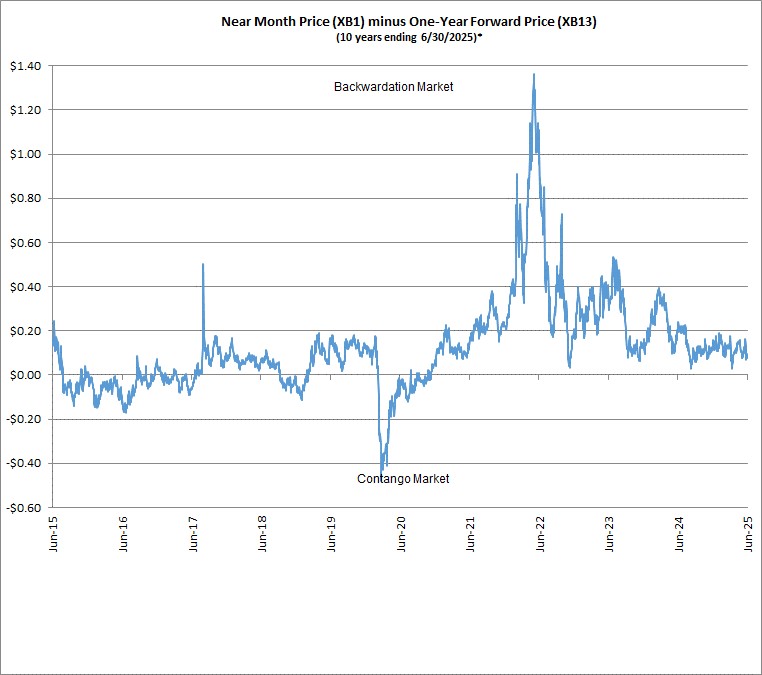The image size is (762, 675).
Task: Click the Jun-24 x-axis label
Action: click(x=679, y=534)
